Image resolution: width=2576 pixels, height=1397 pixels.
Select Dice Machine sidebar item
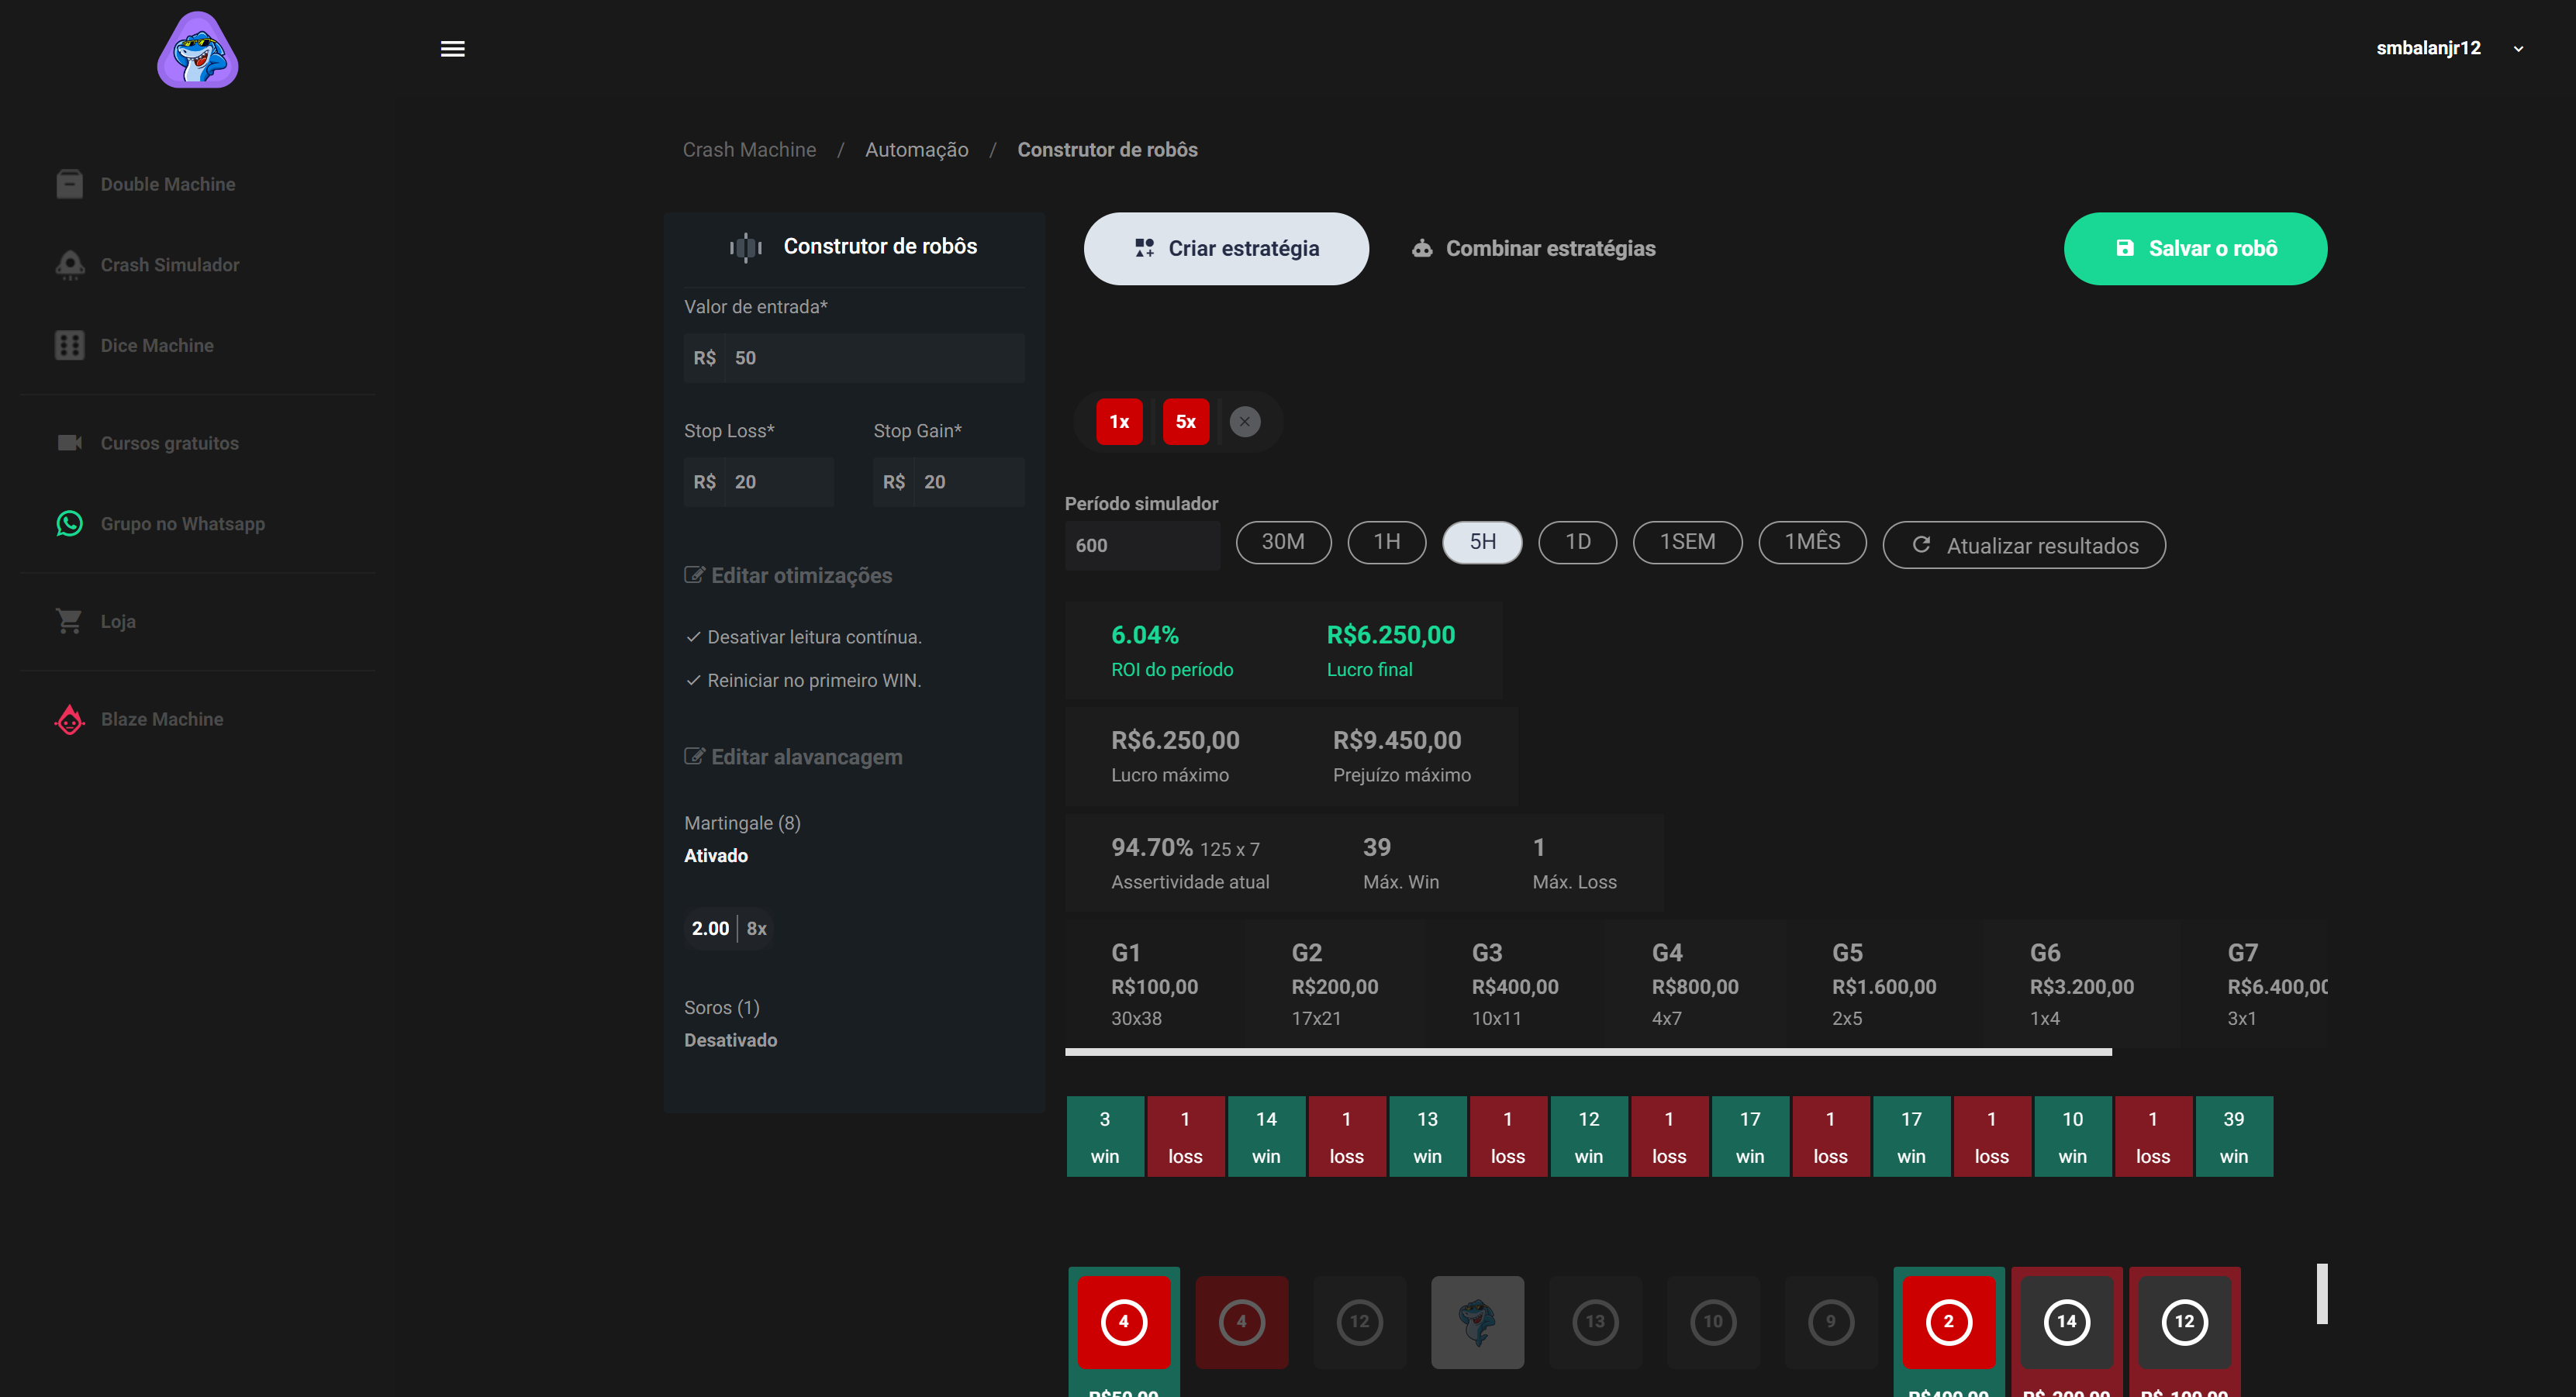(156, 345)
